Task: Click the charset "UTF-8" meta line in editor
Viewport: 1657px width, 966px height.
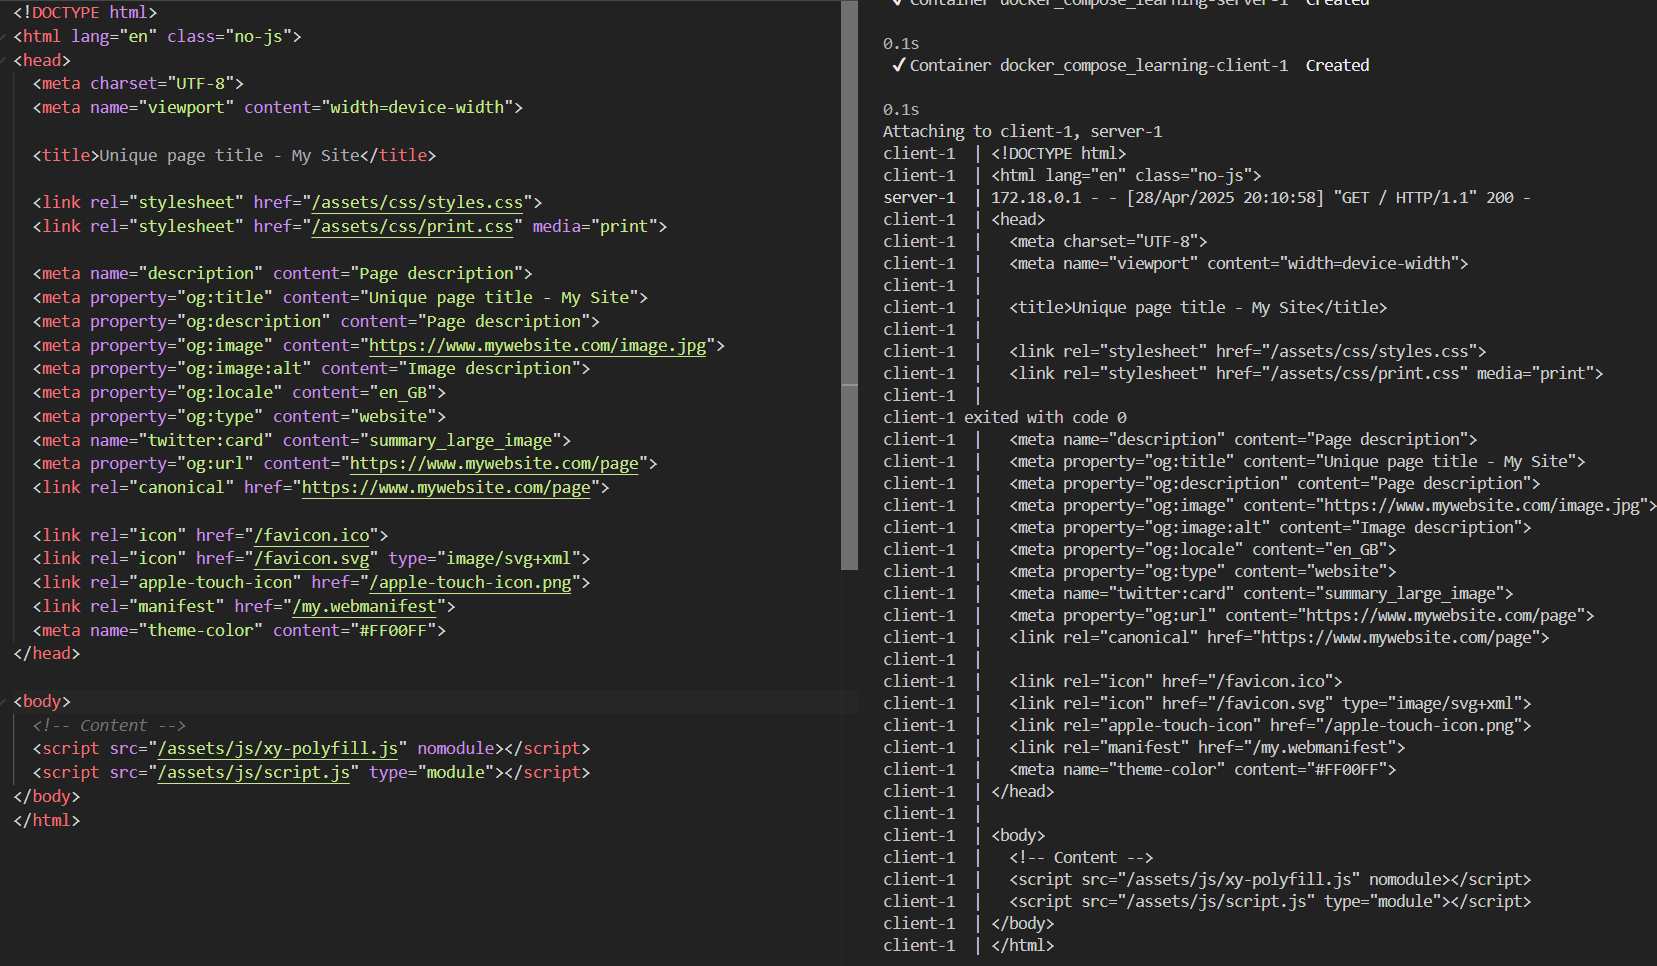Action: pyautogui.click(x=138, y=84)
